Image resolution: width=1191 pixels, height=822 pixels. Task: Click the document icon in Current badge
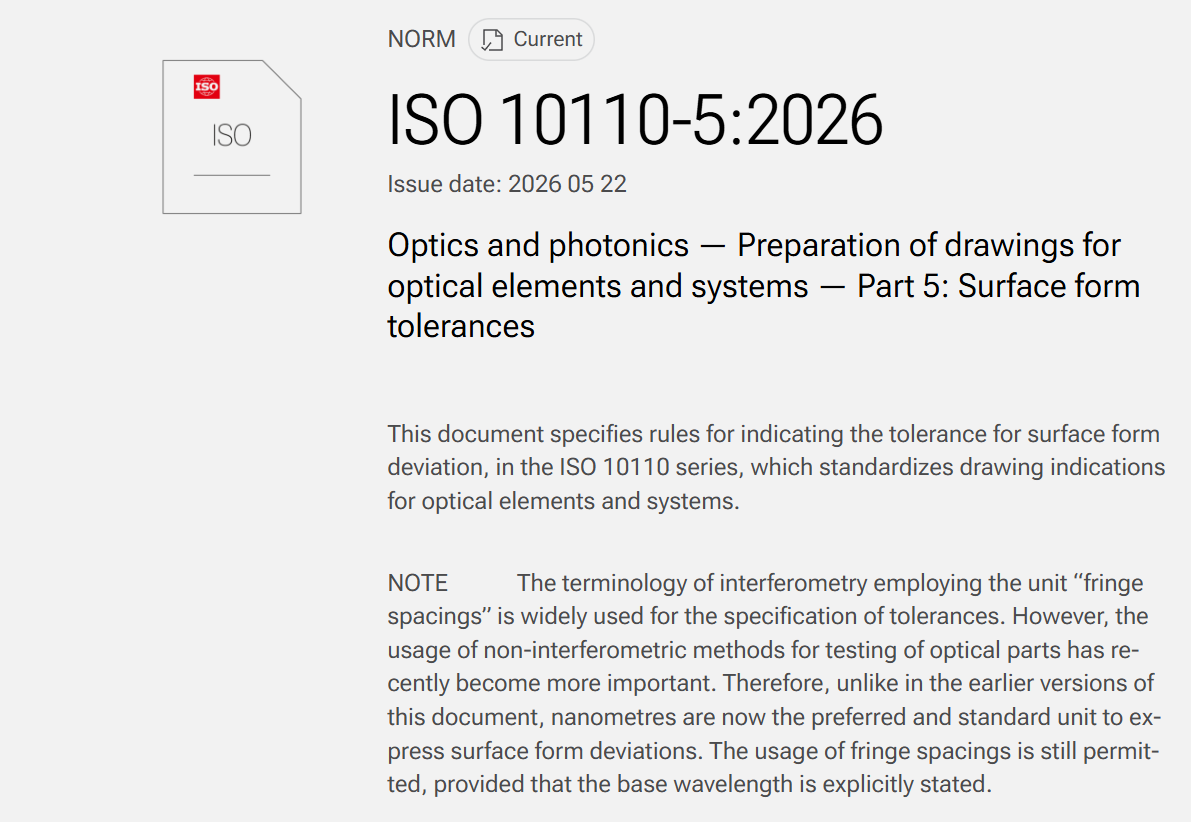(492, 40)
